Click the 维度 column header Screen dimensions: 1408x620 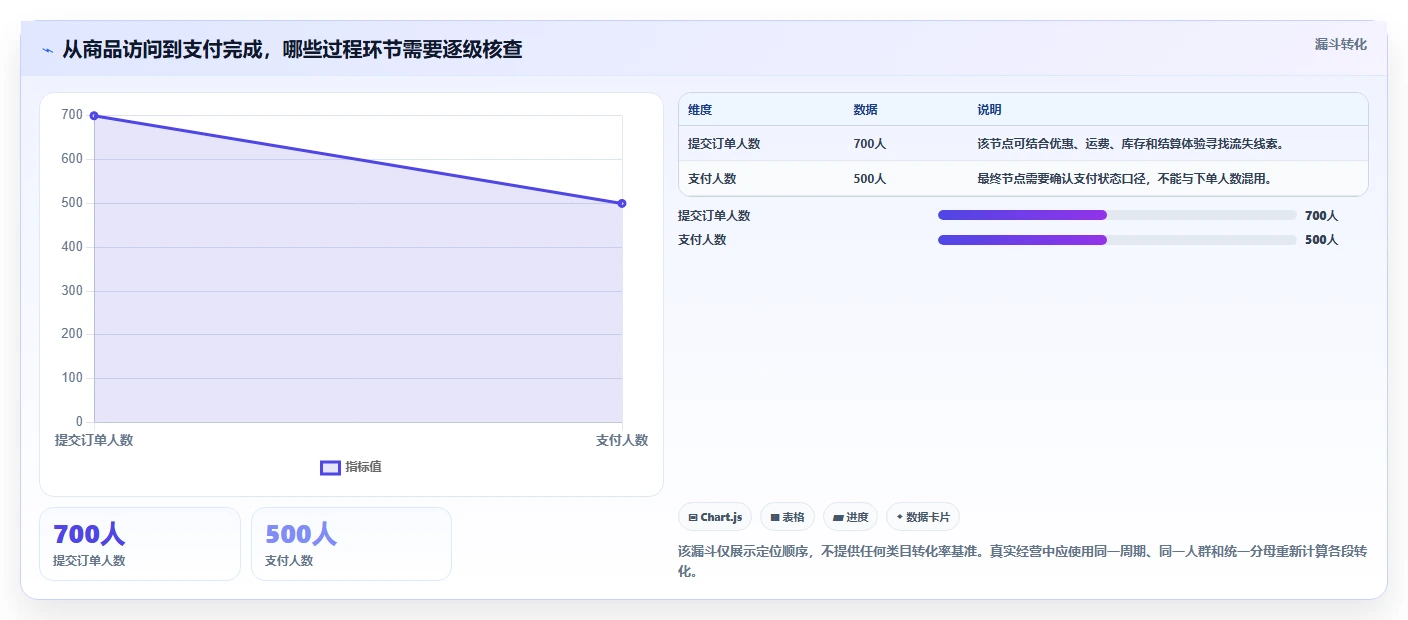pyautogui.click(x=700, y=110)
